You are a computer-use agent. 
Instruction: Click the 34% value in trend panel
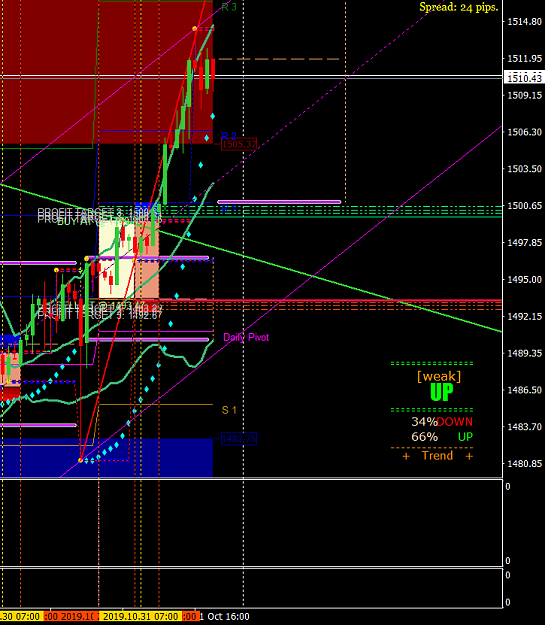pos(424,422)
